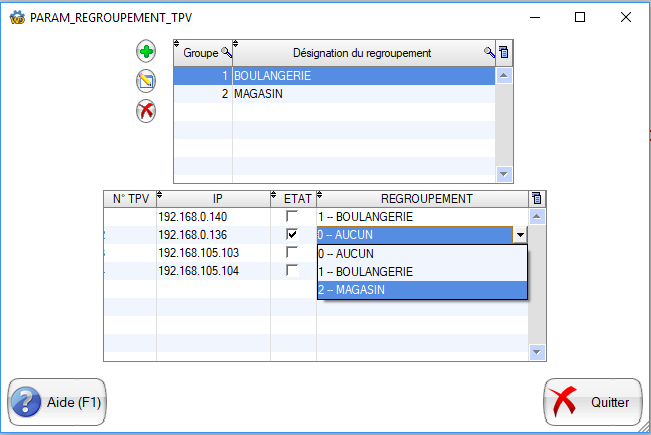The width and height of the screenshot is (651, 435).
Task: Open the TPV table options menu icon
Action: (537, 198)
